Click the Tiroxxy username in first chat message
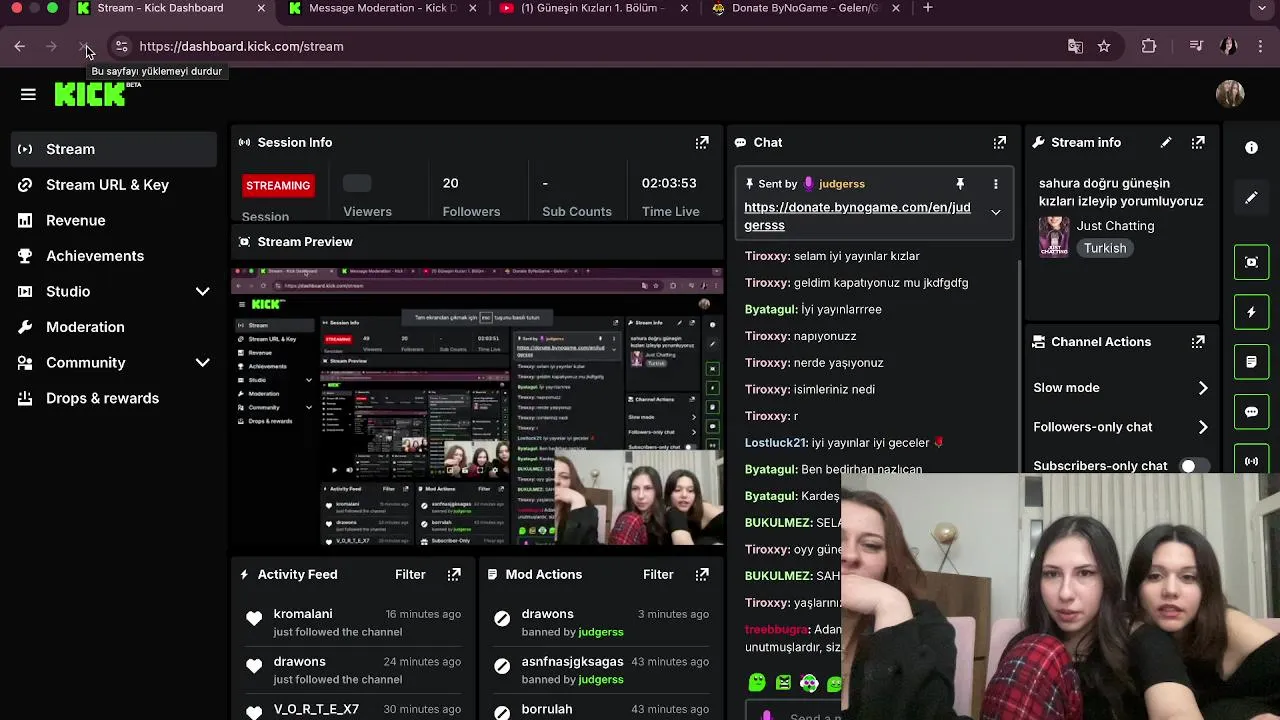1280x720 pixels. (x=768, y=256)
